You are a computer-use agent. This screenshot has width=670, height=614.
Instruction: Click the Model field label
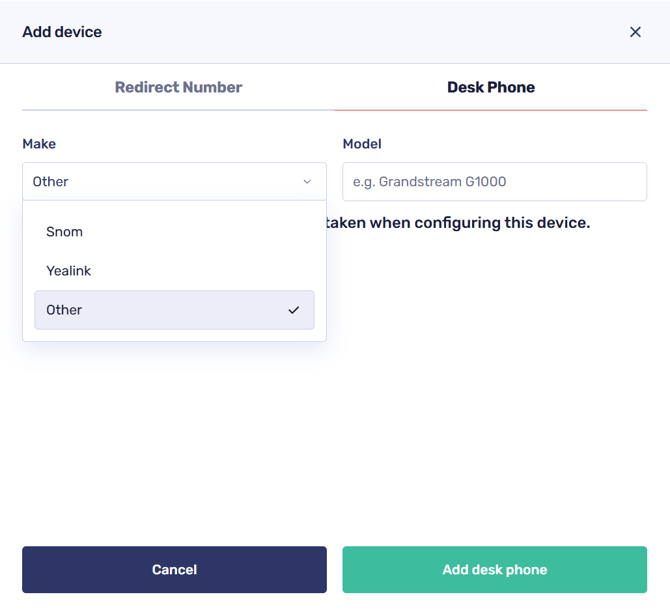tap(362, 144)
